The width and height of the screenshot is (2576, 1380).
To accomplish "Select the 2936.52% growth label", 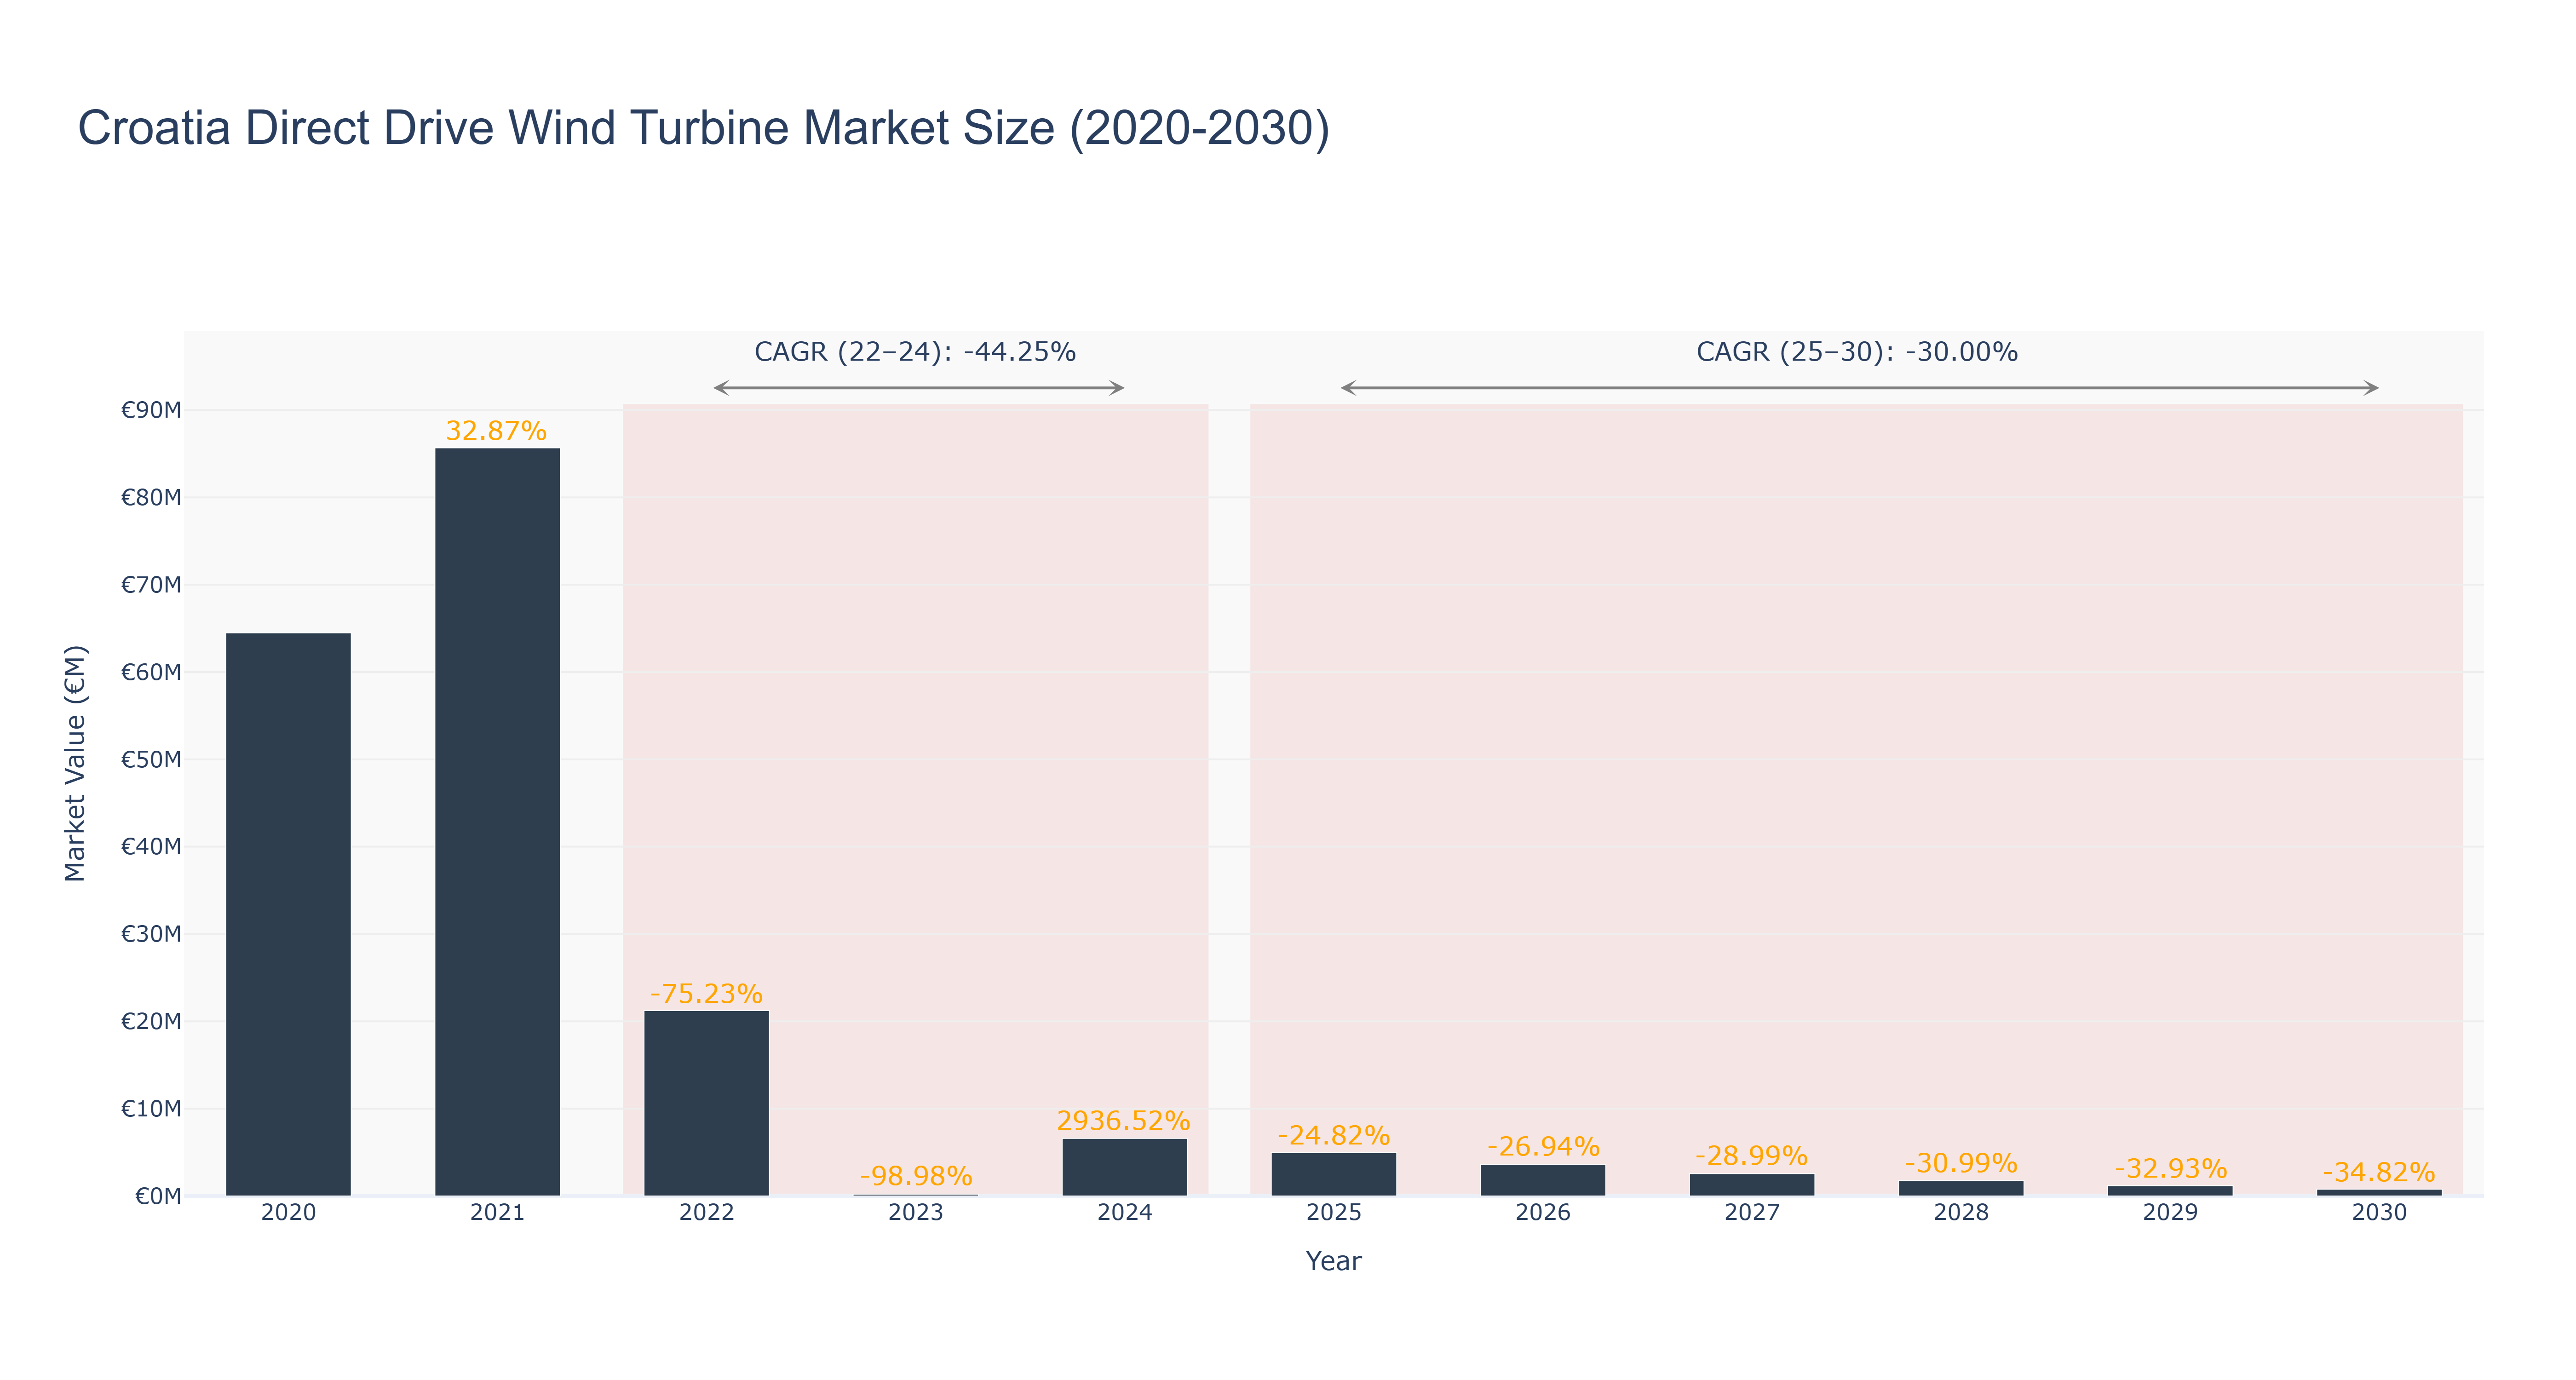I will (1123, 1121).
